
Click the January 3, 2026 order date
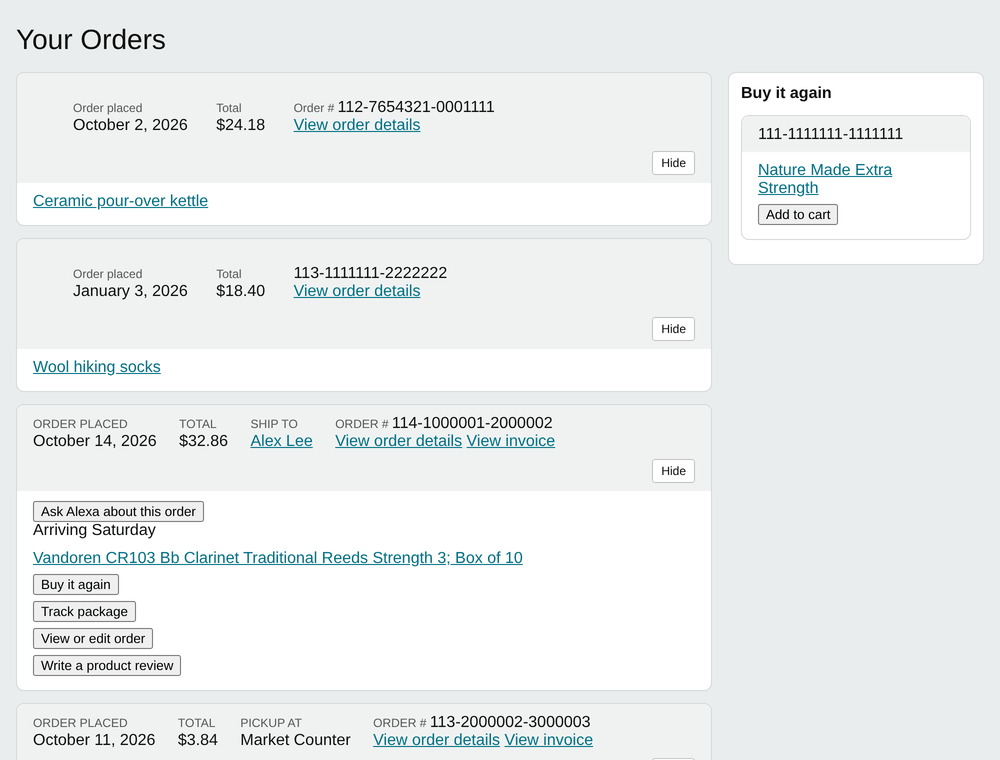tap(130, 291)
